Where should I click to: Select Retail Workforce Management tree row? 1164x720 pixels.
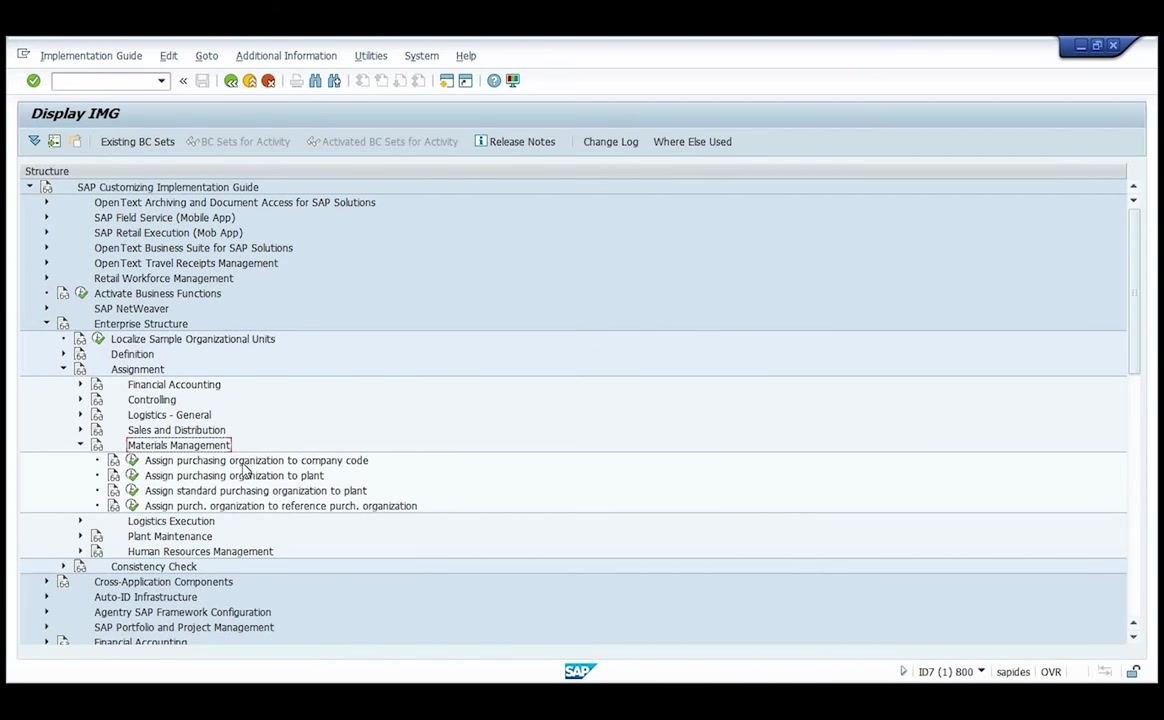coord(163,278)
